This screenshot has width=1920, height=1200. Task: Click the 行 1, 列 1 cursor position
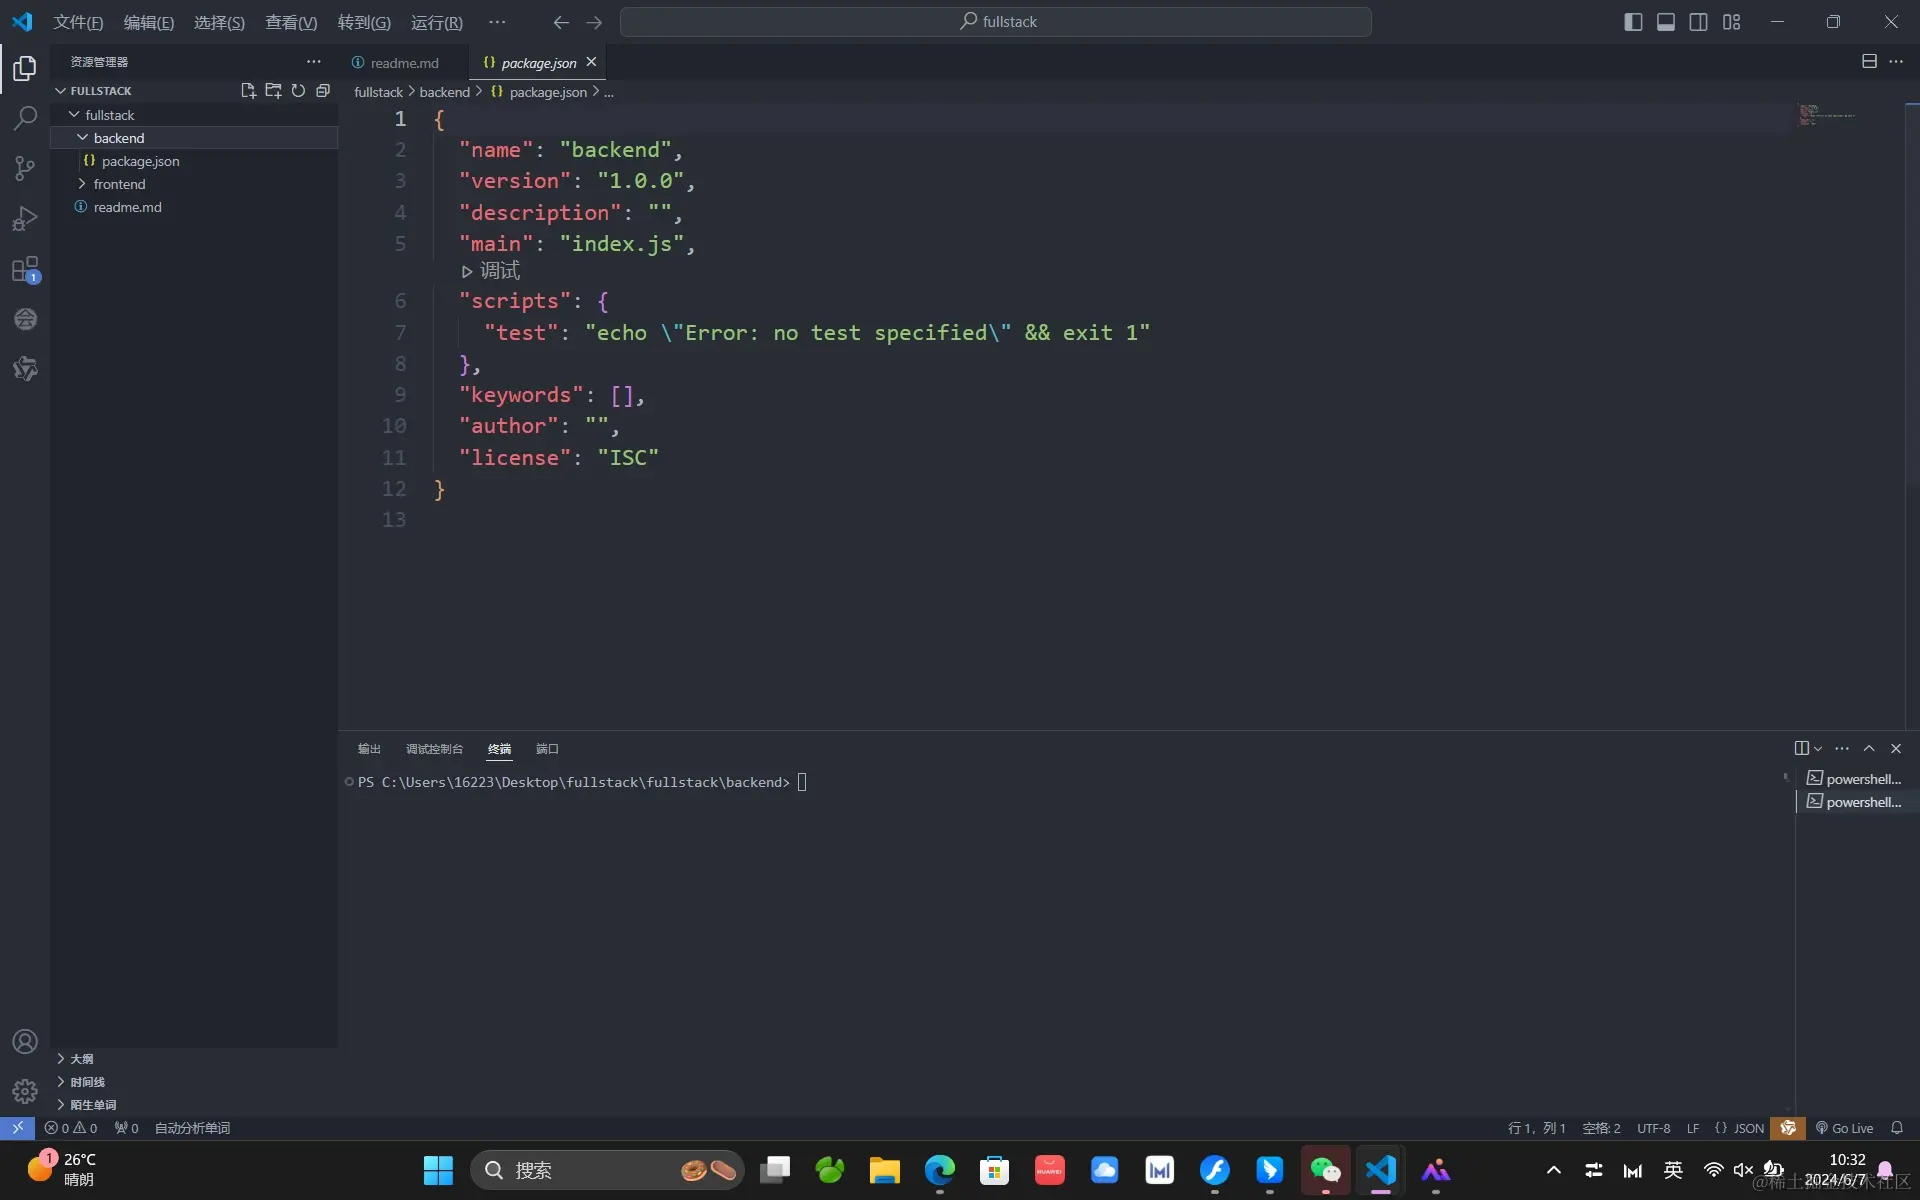coord(1537,1128)
